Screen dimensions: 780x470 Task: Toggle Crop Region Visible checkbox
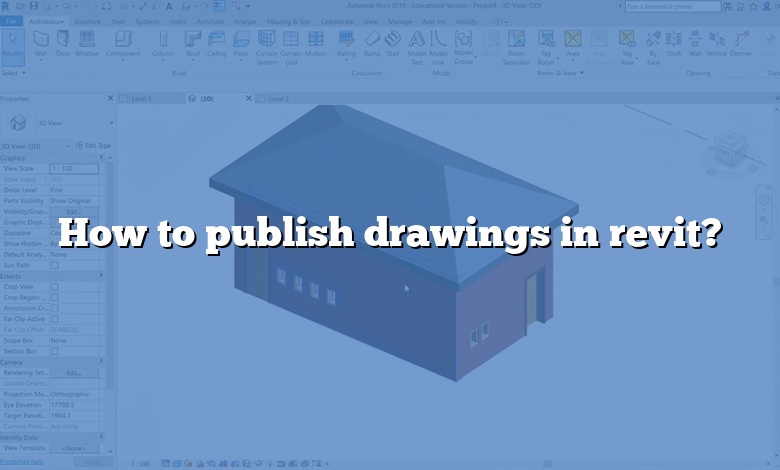coord(55,297)
